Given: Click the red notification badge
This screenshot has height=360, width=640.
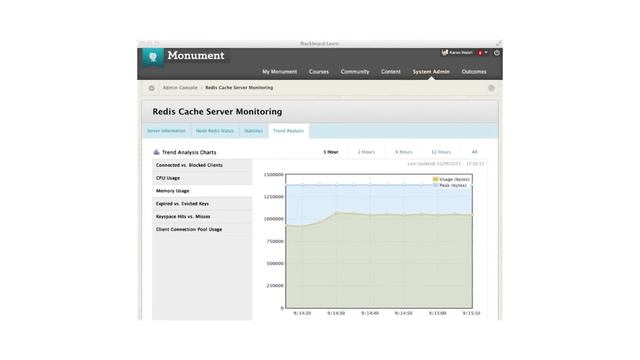Looking at the screenshot, I should point(480,53).
